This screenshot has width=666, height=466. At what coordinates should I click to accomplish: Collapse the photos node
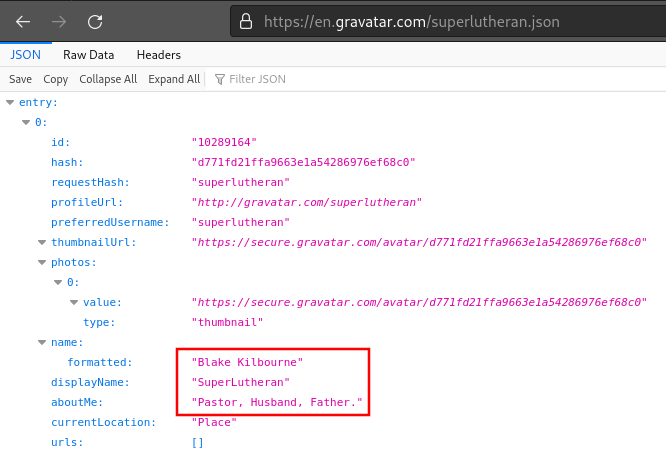[42, 263]
